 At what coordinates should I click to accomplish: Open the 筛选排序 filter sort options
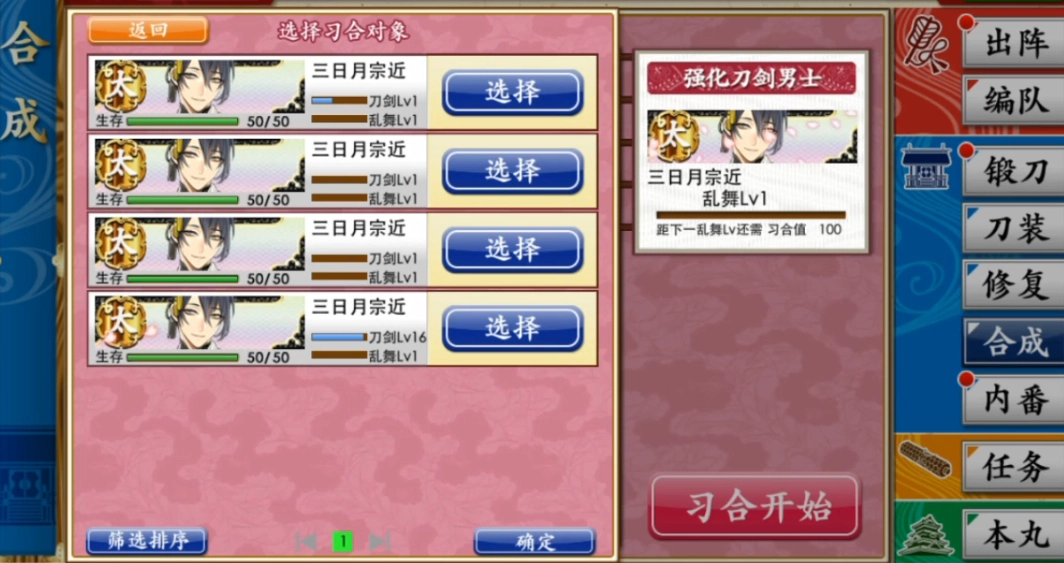click(147, 541)
